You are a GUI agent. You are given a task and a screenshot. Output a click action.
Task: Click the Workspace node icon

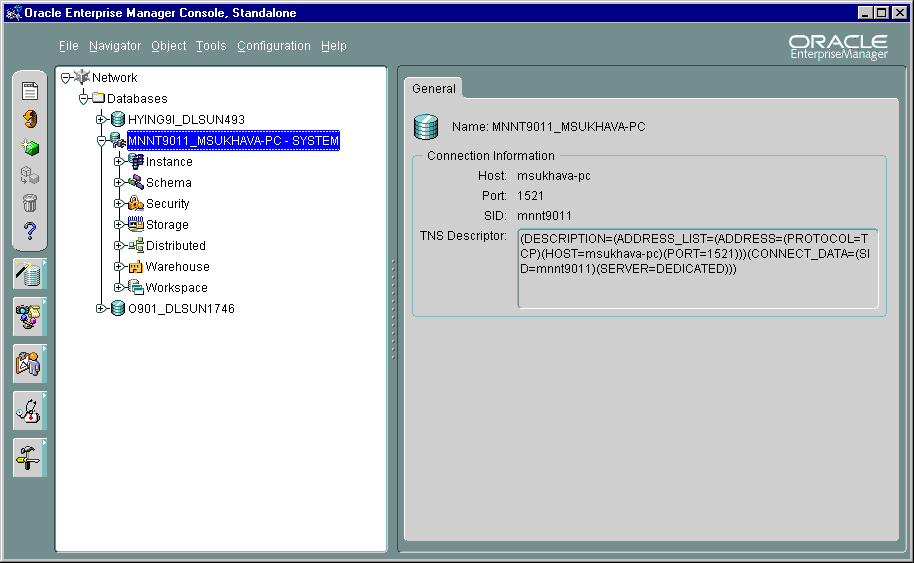tap(136, 287)
